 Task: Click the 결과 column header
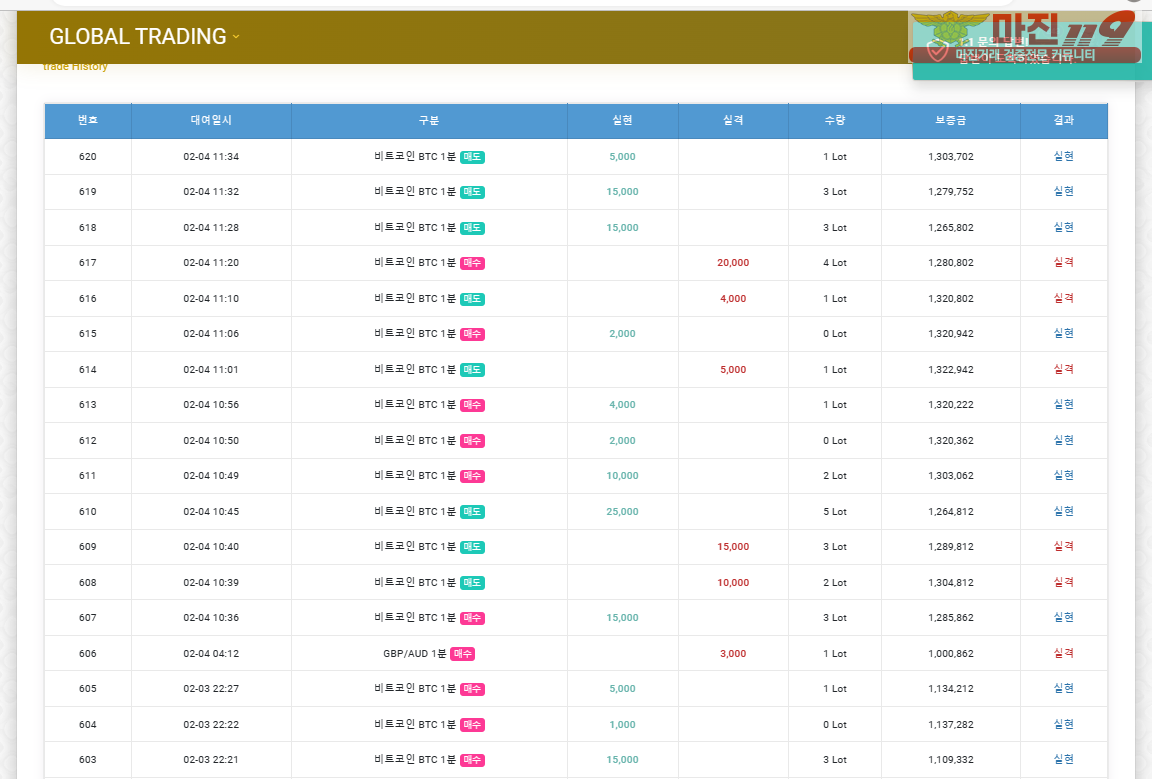1063,120
